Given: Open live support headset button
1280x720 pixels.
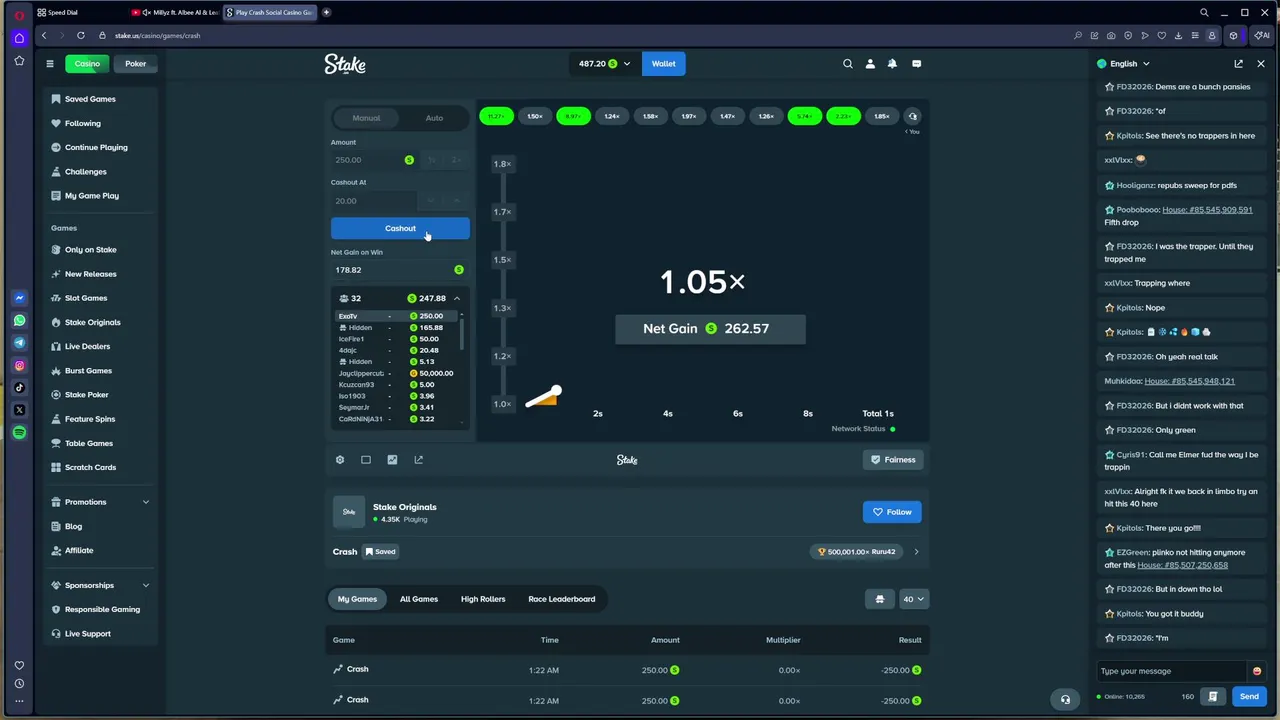Looking at the screenshot, I should (x=1065, y=700).
